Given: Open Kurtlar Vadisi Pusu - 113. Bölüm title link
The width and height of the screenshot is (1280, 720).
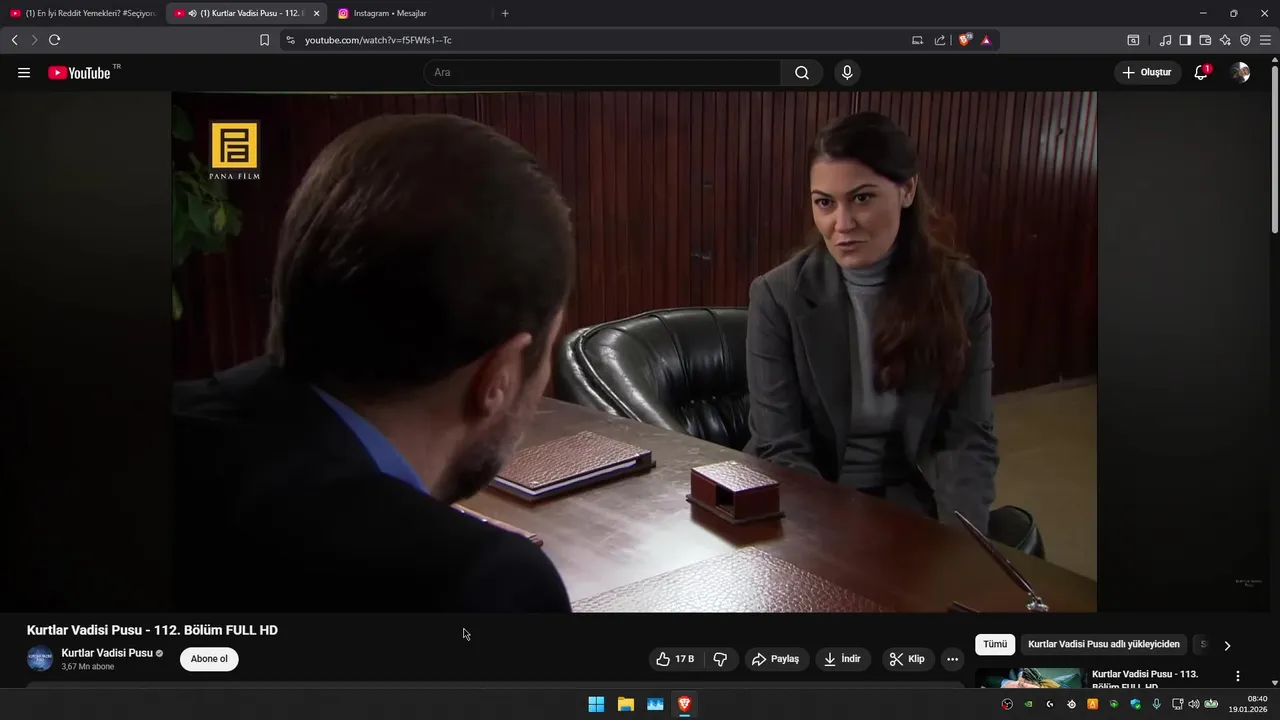Looking at the screenshot, I should point(1145,679).
